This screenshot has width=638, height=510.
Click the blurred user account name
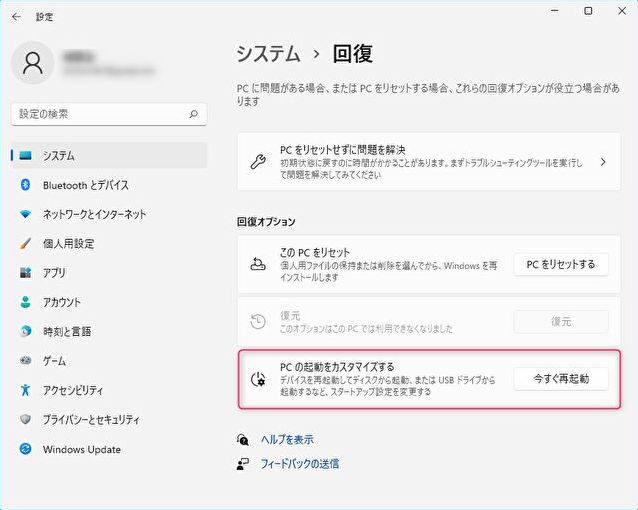tap(79, 57)
